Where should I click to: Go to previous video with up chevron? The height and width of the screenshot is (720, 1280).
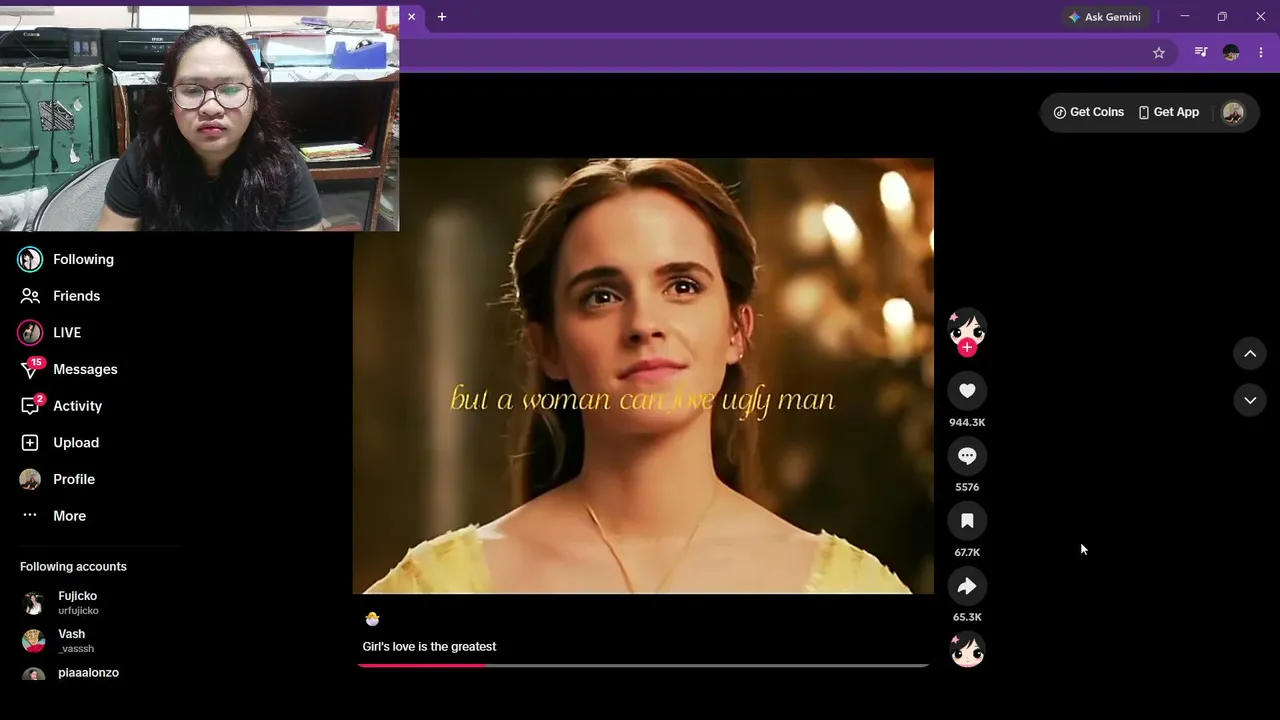pos(1250,354)
